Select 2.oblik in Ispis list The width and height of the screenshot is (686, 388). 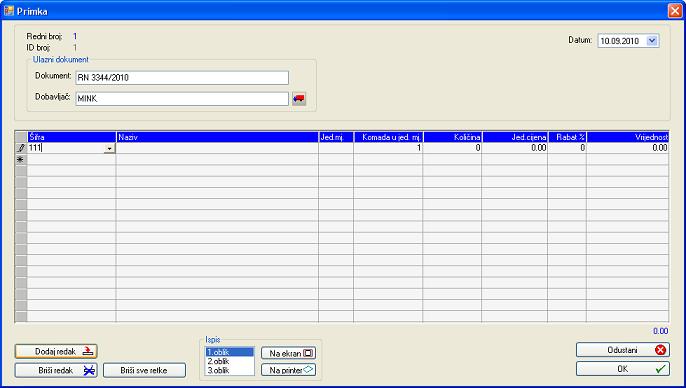click(230, 361)
